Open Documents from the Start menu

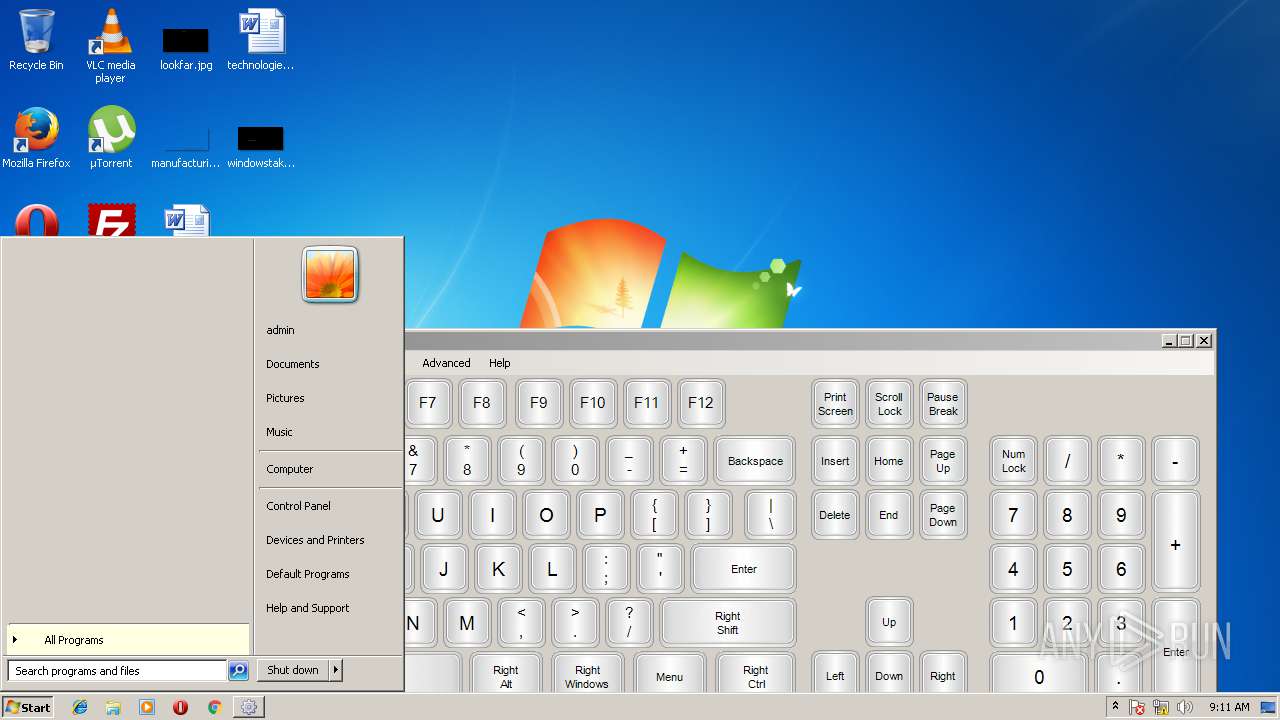point(330,364)
